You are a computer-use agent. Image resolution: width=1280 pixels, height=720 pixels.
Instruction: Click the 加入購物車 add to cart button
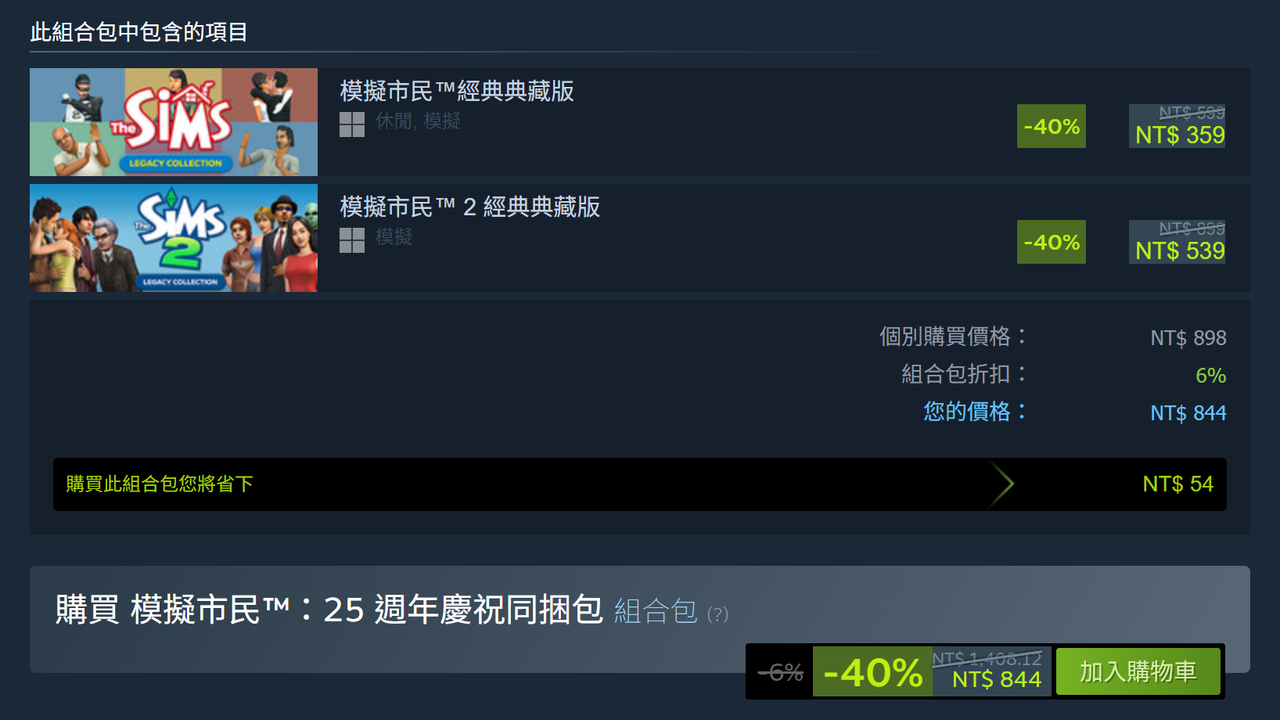(1138, 671)
